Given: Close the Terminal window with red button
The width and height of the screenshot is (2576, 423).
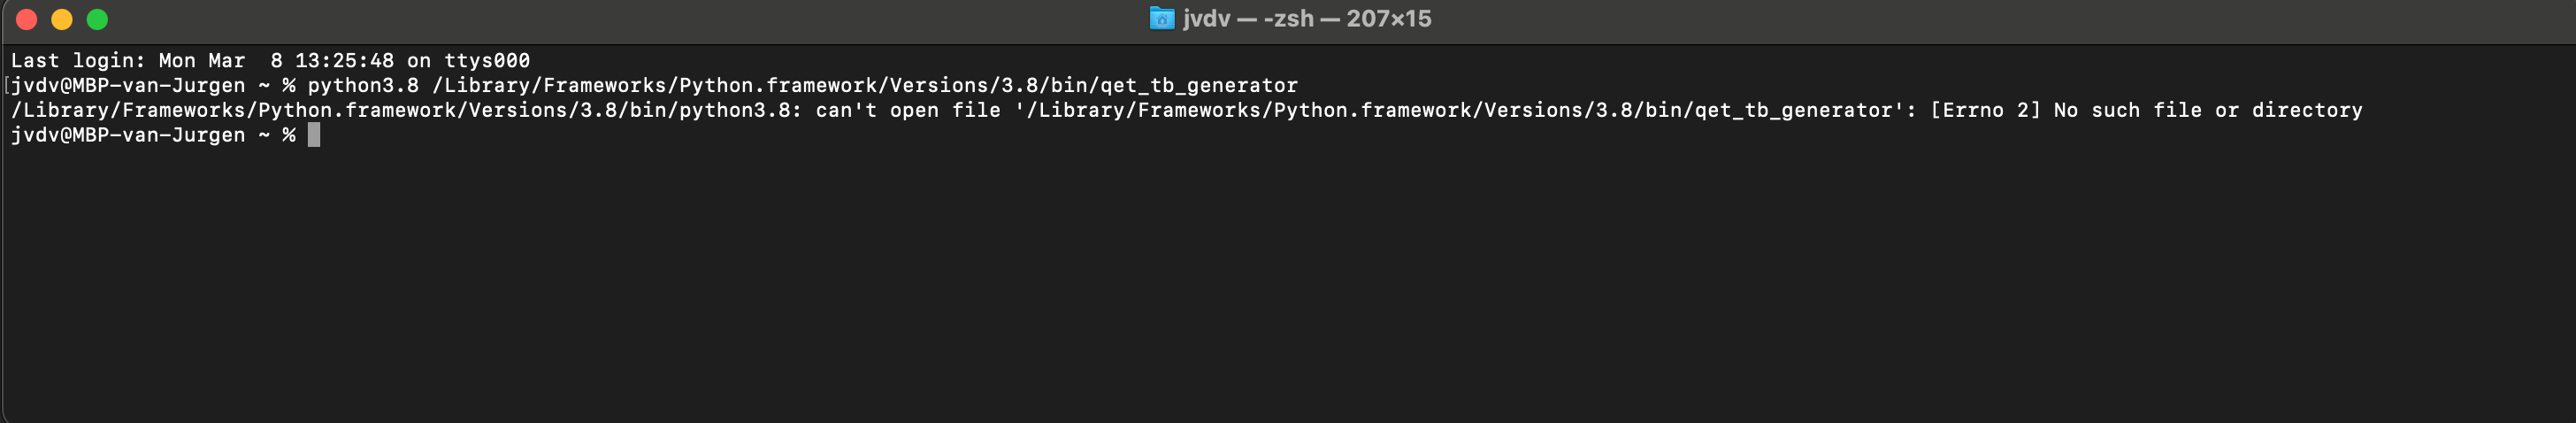Looking at the screenshot, I should tap(27, 19).
